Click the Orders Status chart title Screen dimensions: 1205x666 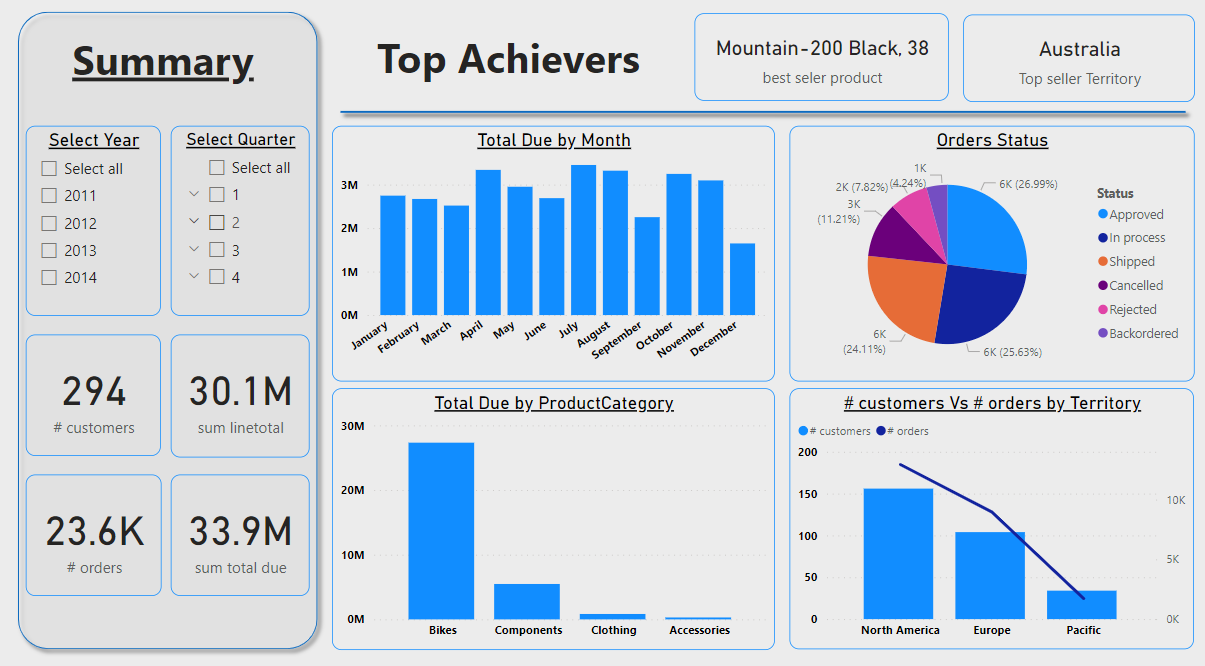(x=991, y=140)
